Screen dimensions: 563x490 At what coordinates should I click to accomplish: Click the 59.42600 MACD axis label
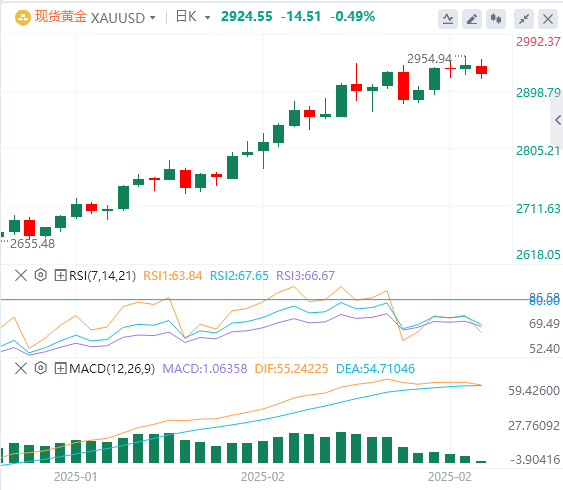point(534,391)
